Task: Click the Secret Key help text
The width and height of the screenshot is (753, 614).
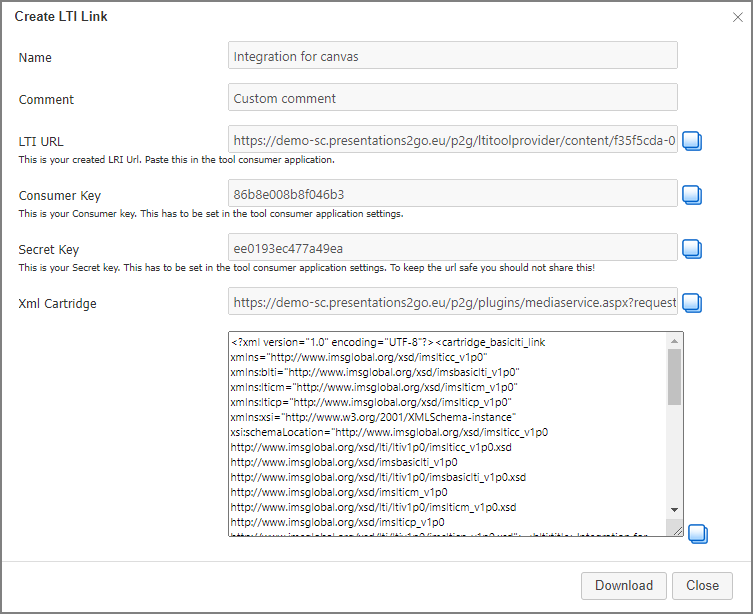Action: point(306,267)
